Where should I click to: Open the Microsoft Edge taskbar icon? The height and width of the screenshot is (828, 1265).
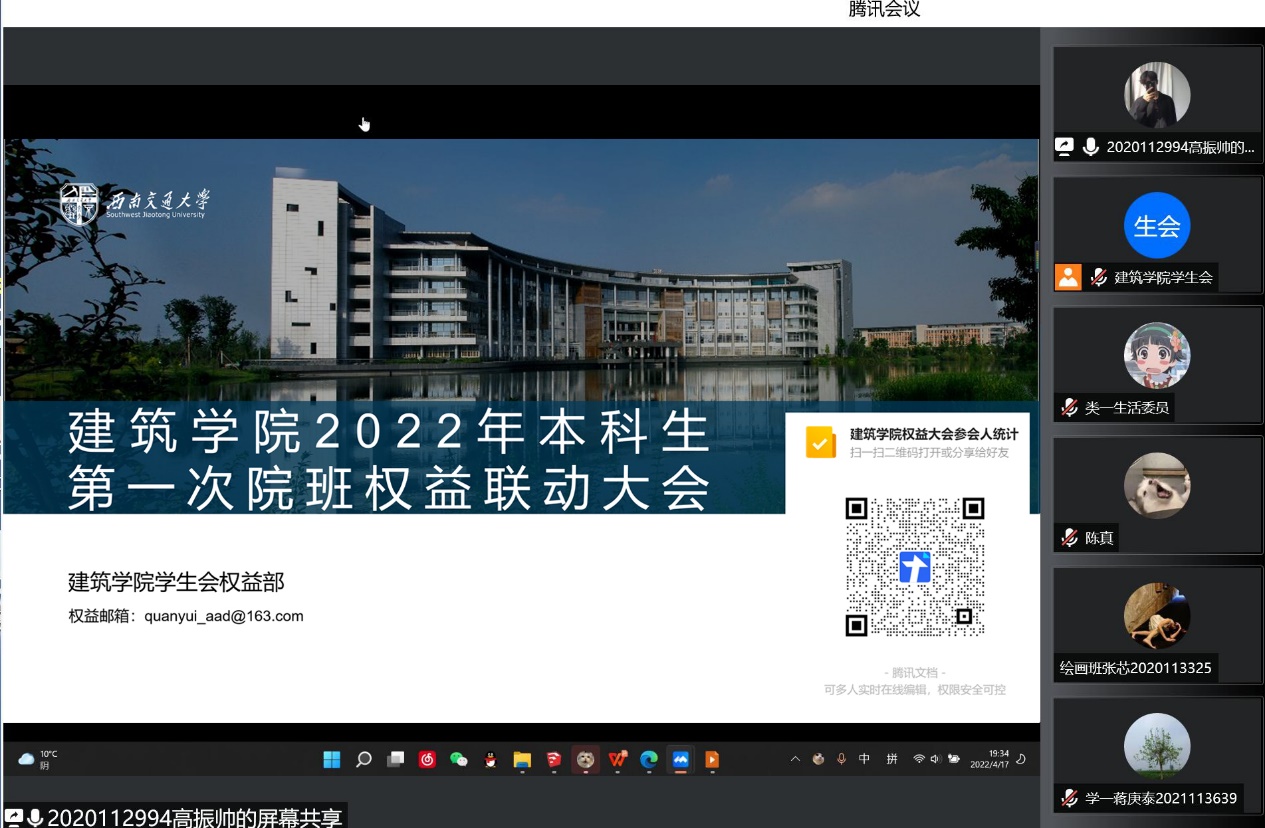point(648,760)
